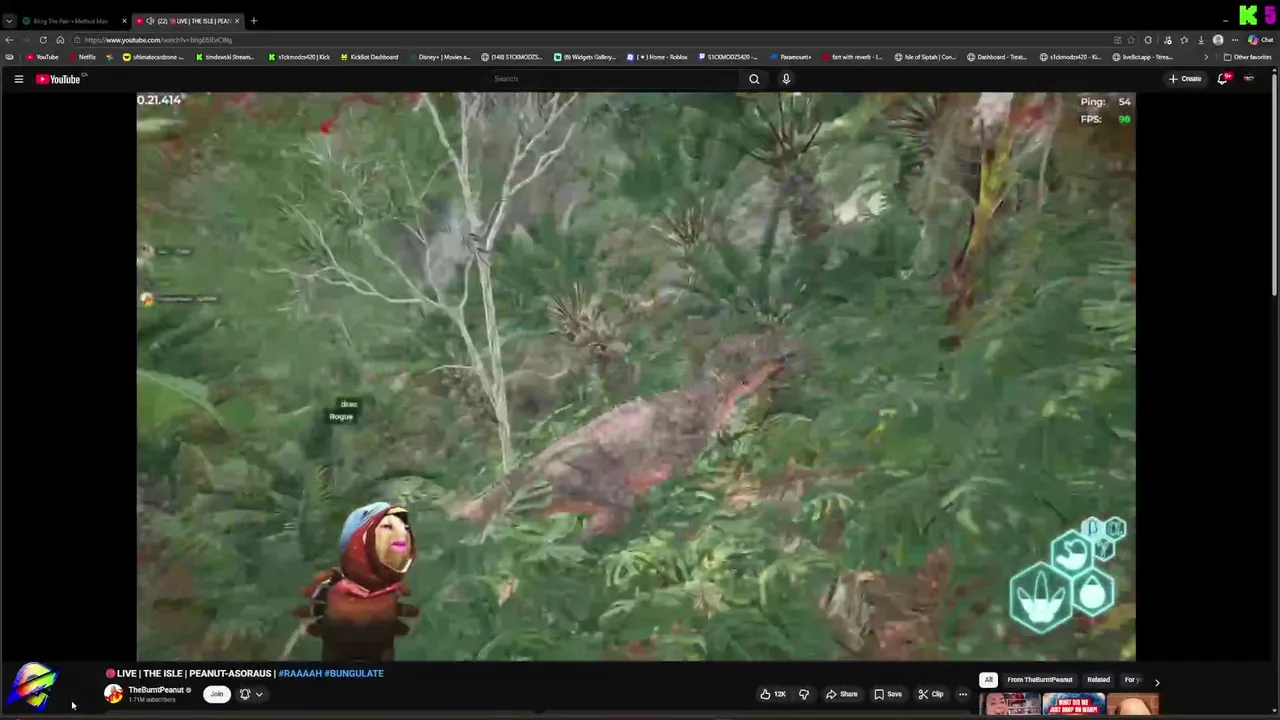Viewport: 1280px width, 720px height.
Task: Open the fart with reverb bookmark
Action: (853, 57)
